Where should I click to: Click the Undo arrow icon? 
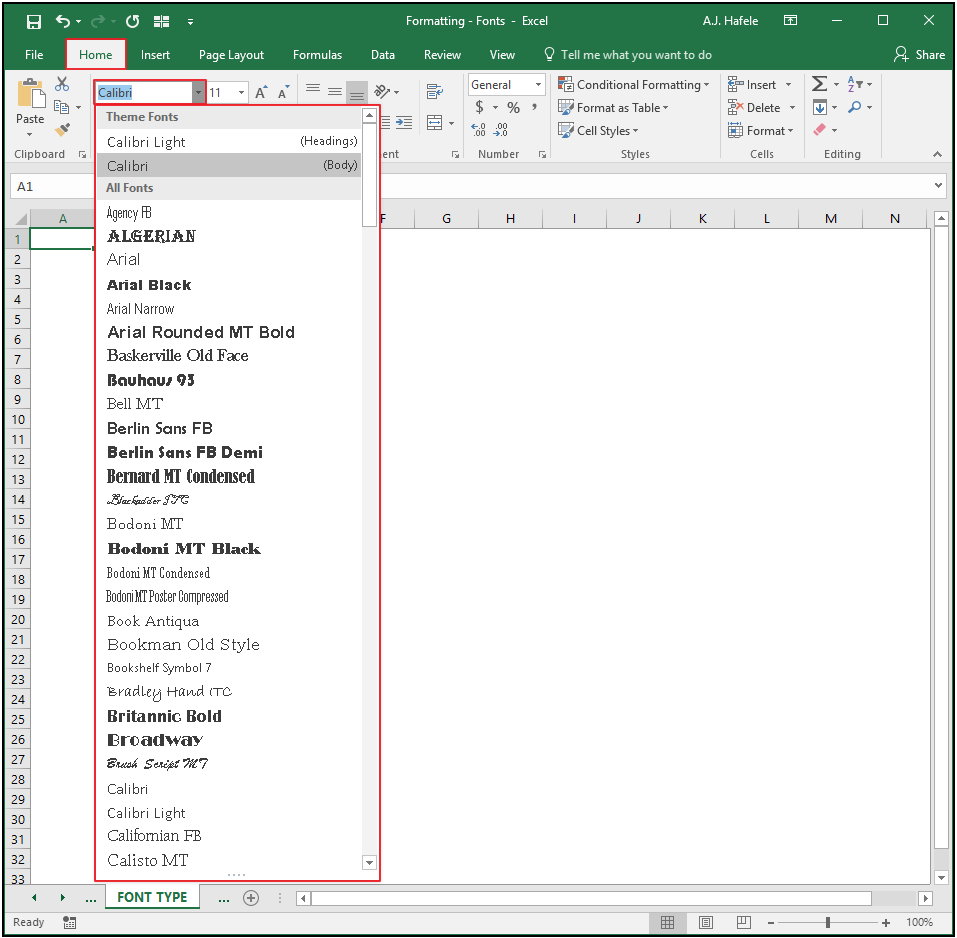(63, 21)
